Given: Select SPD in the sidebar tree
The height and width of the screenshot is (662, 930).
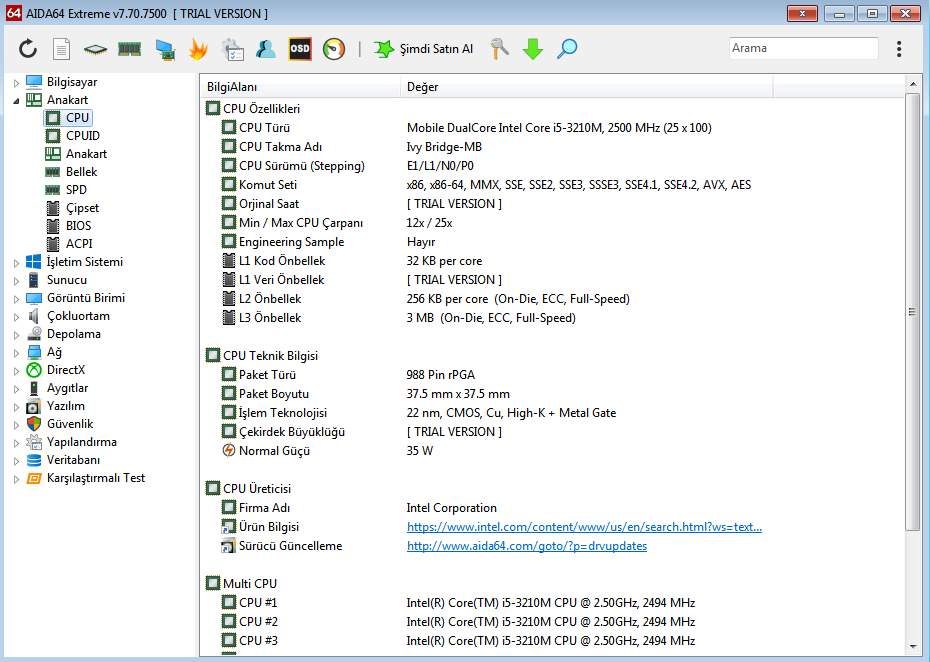Looking at the screenshot, I should point(76,190).
